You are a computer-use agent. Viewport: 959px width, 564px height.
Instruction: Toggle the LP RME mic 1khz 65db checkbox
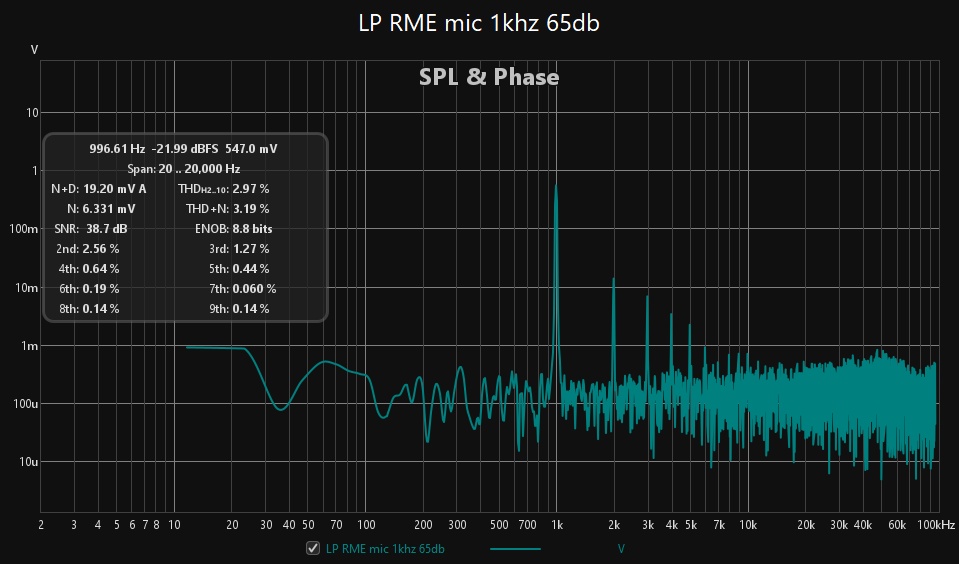(x=313, y=548)
